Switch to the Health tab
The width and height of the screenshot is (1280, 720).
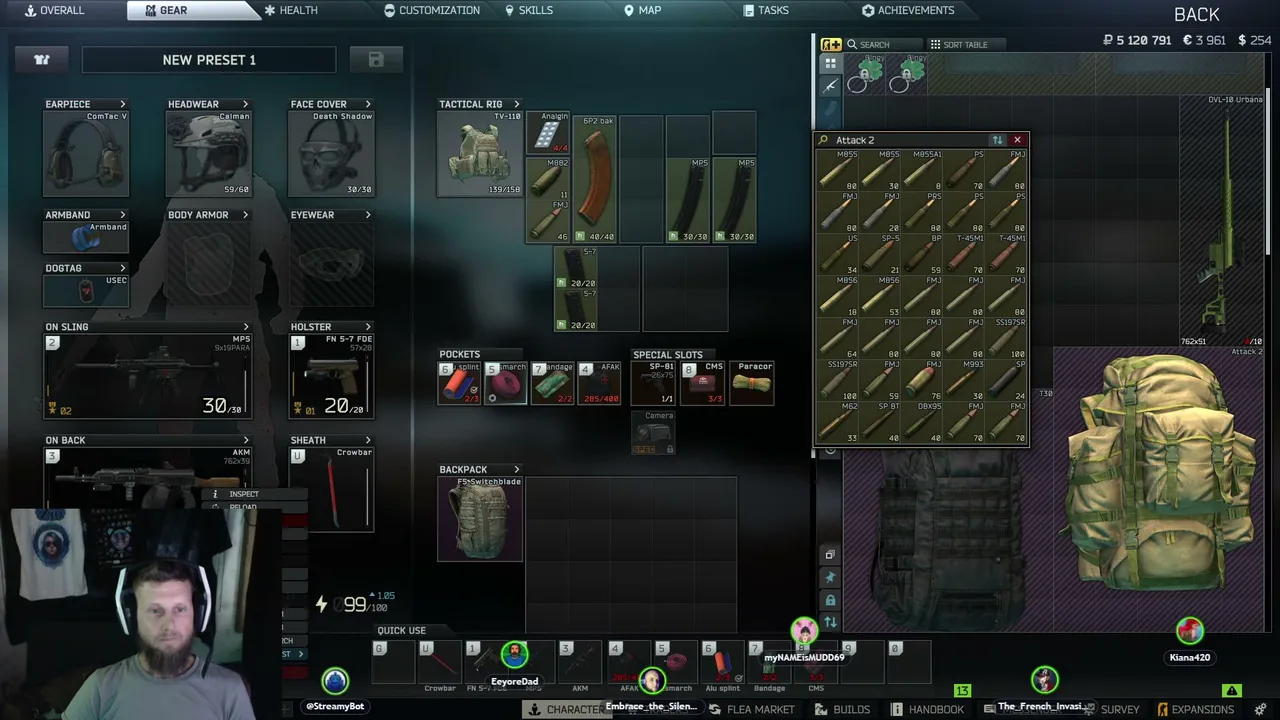click(x=291, y=10)
